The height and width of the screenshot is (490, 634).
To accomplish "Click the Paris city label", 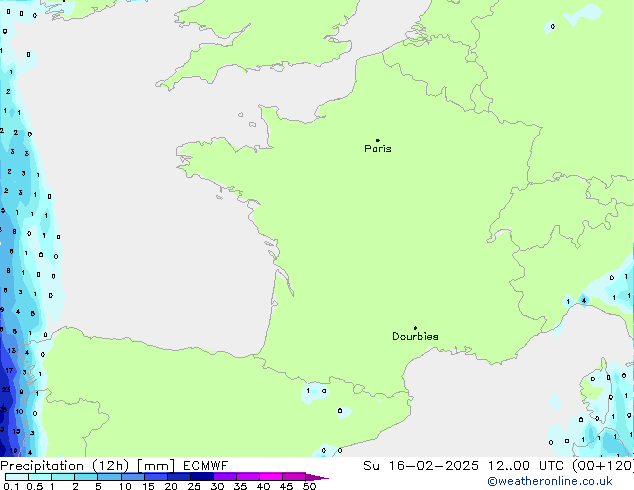I will click(x=378, y=149).
